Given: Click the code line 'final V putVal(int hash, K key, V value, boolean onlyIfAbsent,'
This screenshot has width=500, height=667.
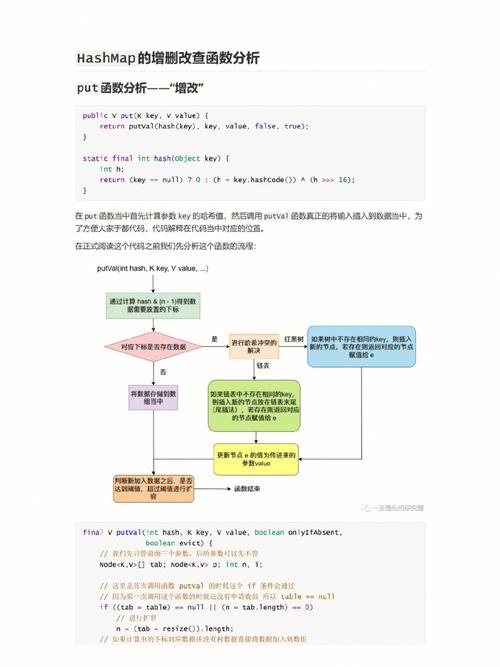Looking at the screenshot, I should pyautogui.click(x=212, y=532).
